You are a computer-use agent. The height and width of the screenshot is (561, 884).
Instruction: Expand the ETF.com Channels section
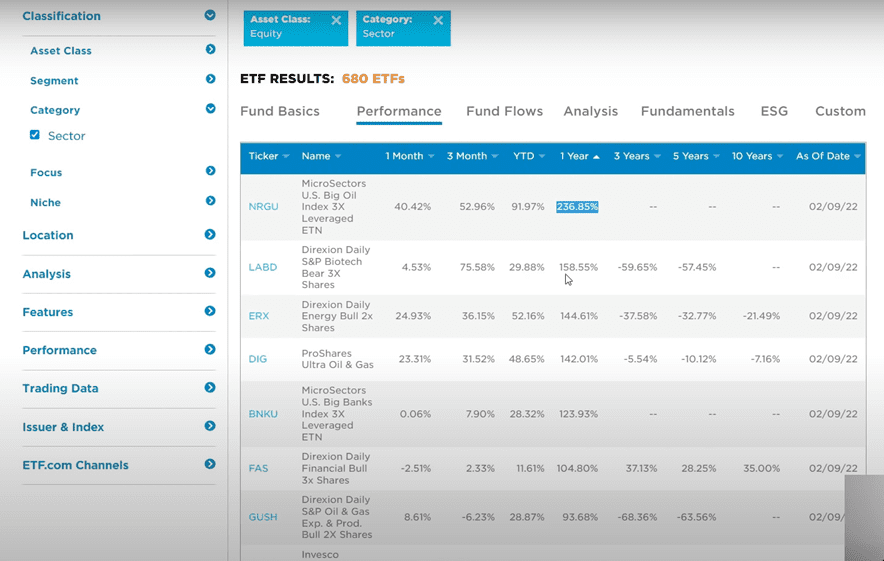pos(210,464)
